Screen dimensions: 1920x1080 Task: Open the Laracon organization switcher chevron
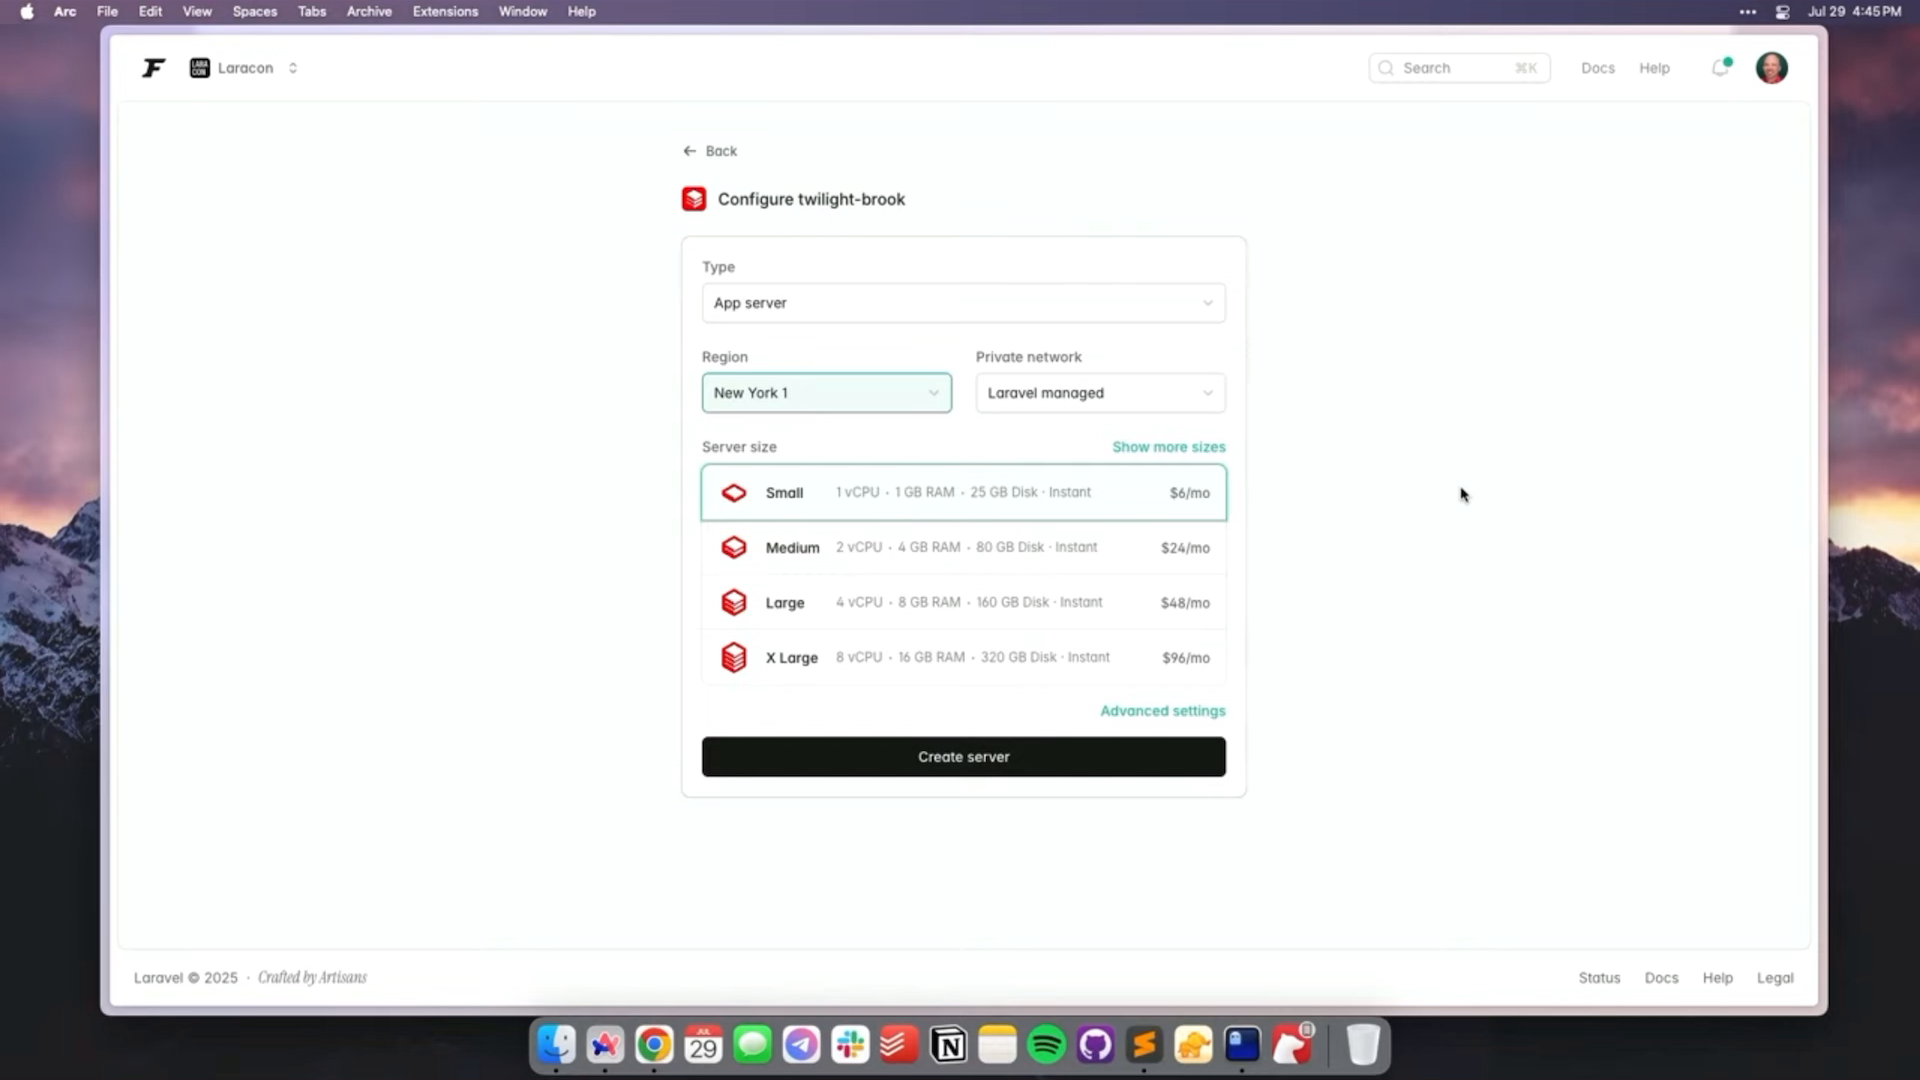point(293,68)
